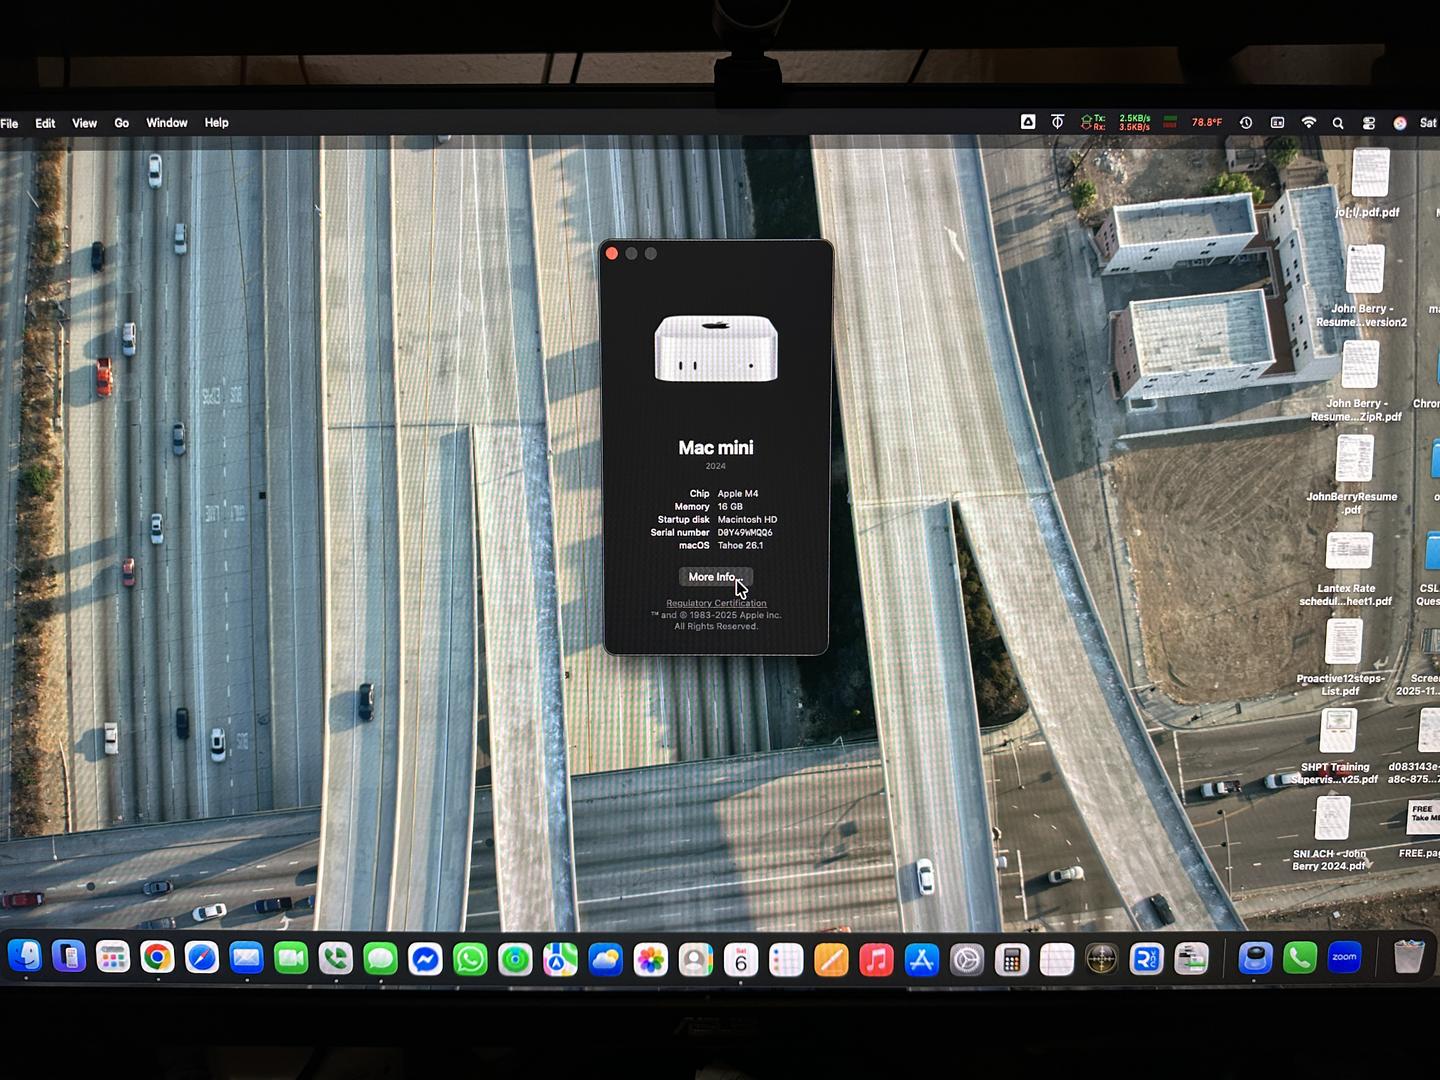Select the SHPT Training Supervisor PDF file
1440x1080 pixels.
click(1335, 746)
